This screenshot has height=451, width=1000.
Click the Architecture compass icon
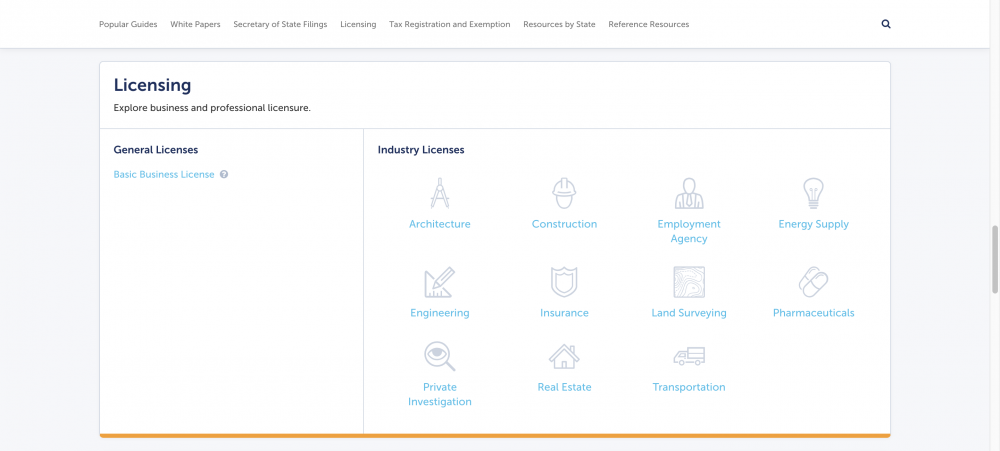click(x=439, y=193)
